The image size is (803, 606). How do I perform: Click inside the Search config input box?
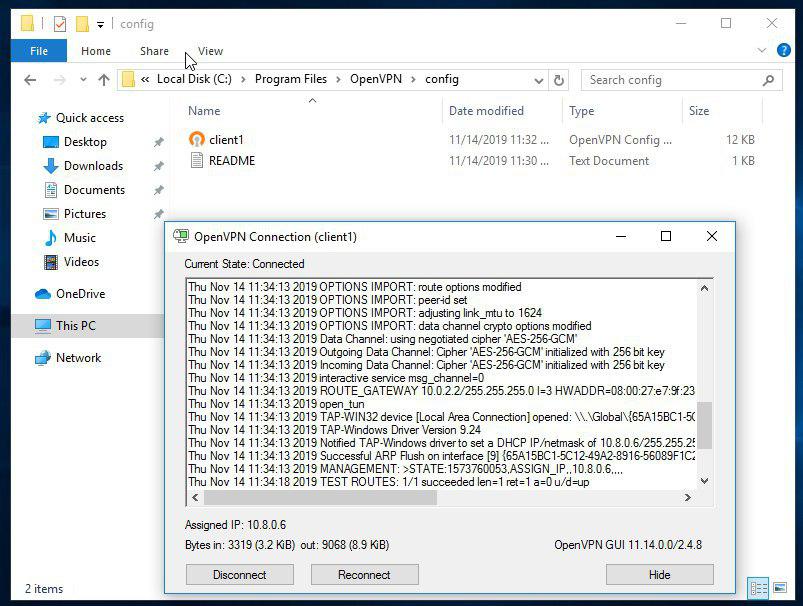pos(660,79)
